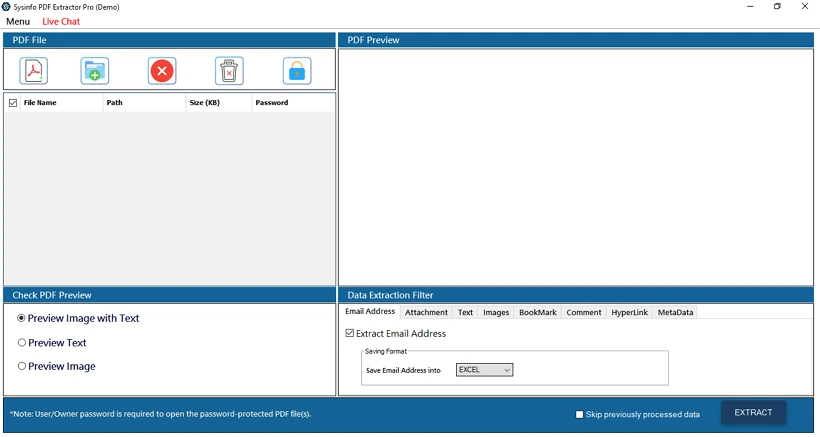The height and width of the screenshot is (437, 820).
Task: Switch to the Text tab
Action: (x=465, y=312)
